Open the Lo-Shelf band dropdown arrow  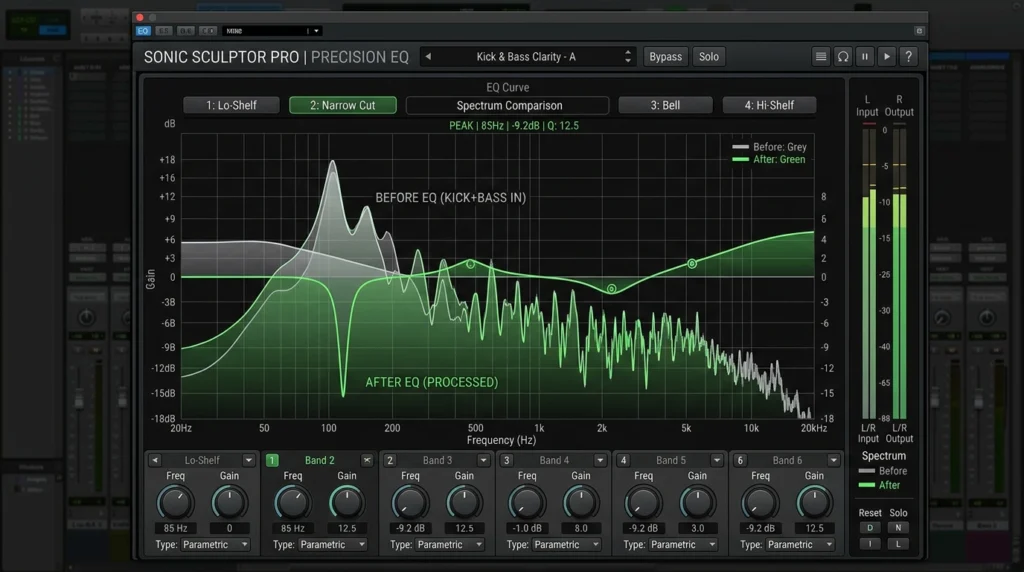pos(249,460)
